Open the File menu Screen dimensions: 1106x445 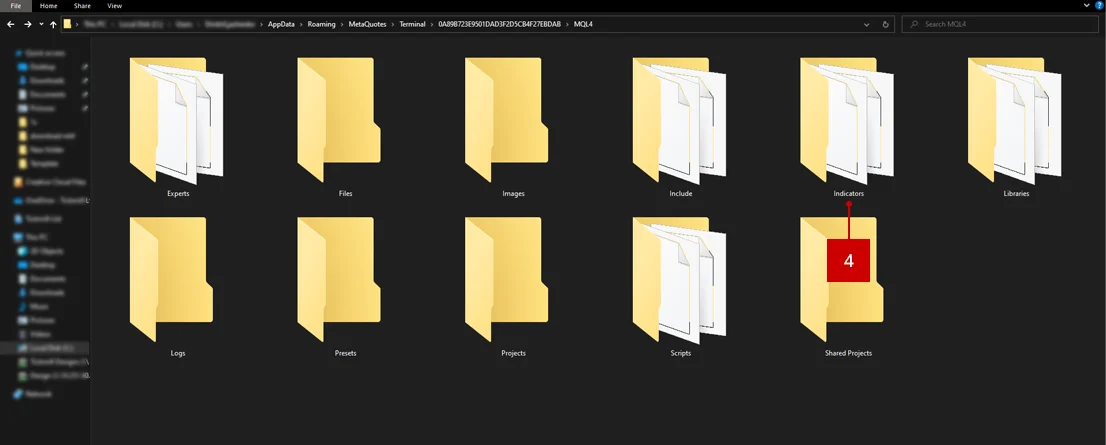coord(16,6)
